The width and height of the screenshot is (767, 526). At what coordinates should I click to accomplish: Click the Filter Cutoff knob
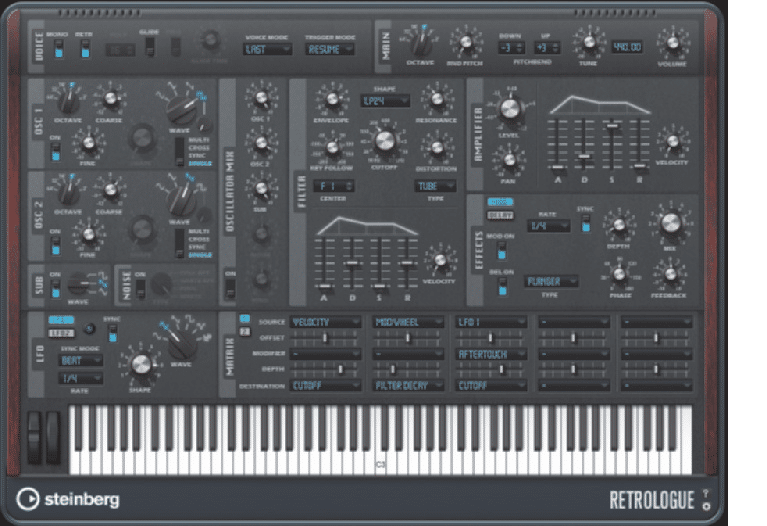(x=384, y=141)
